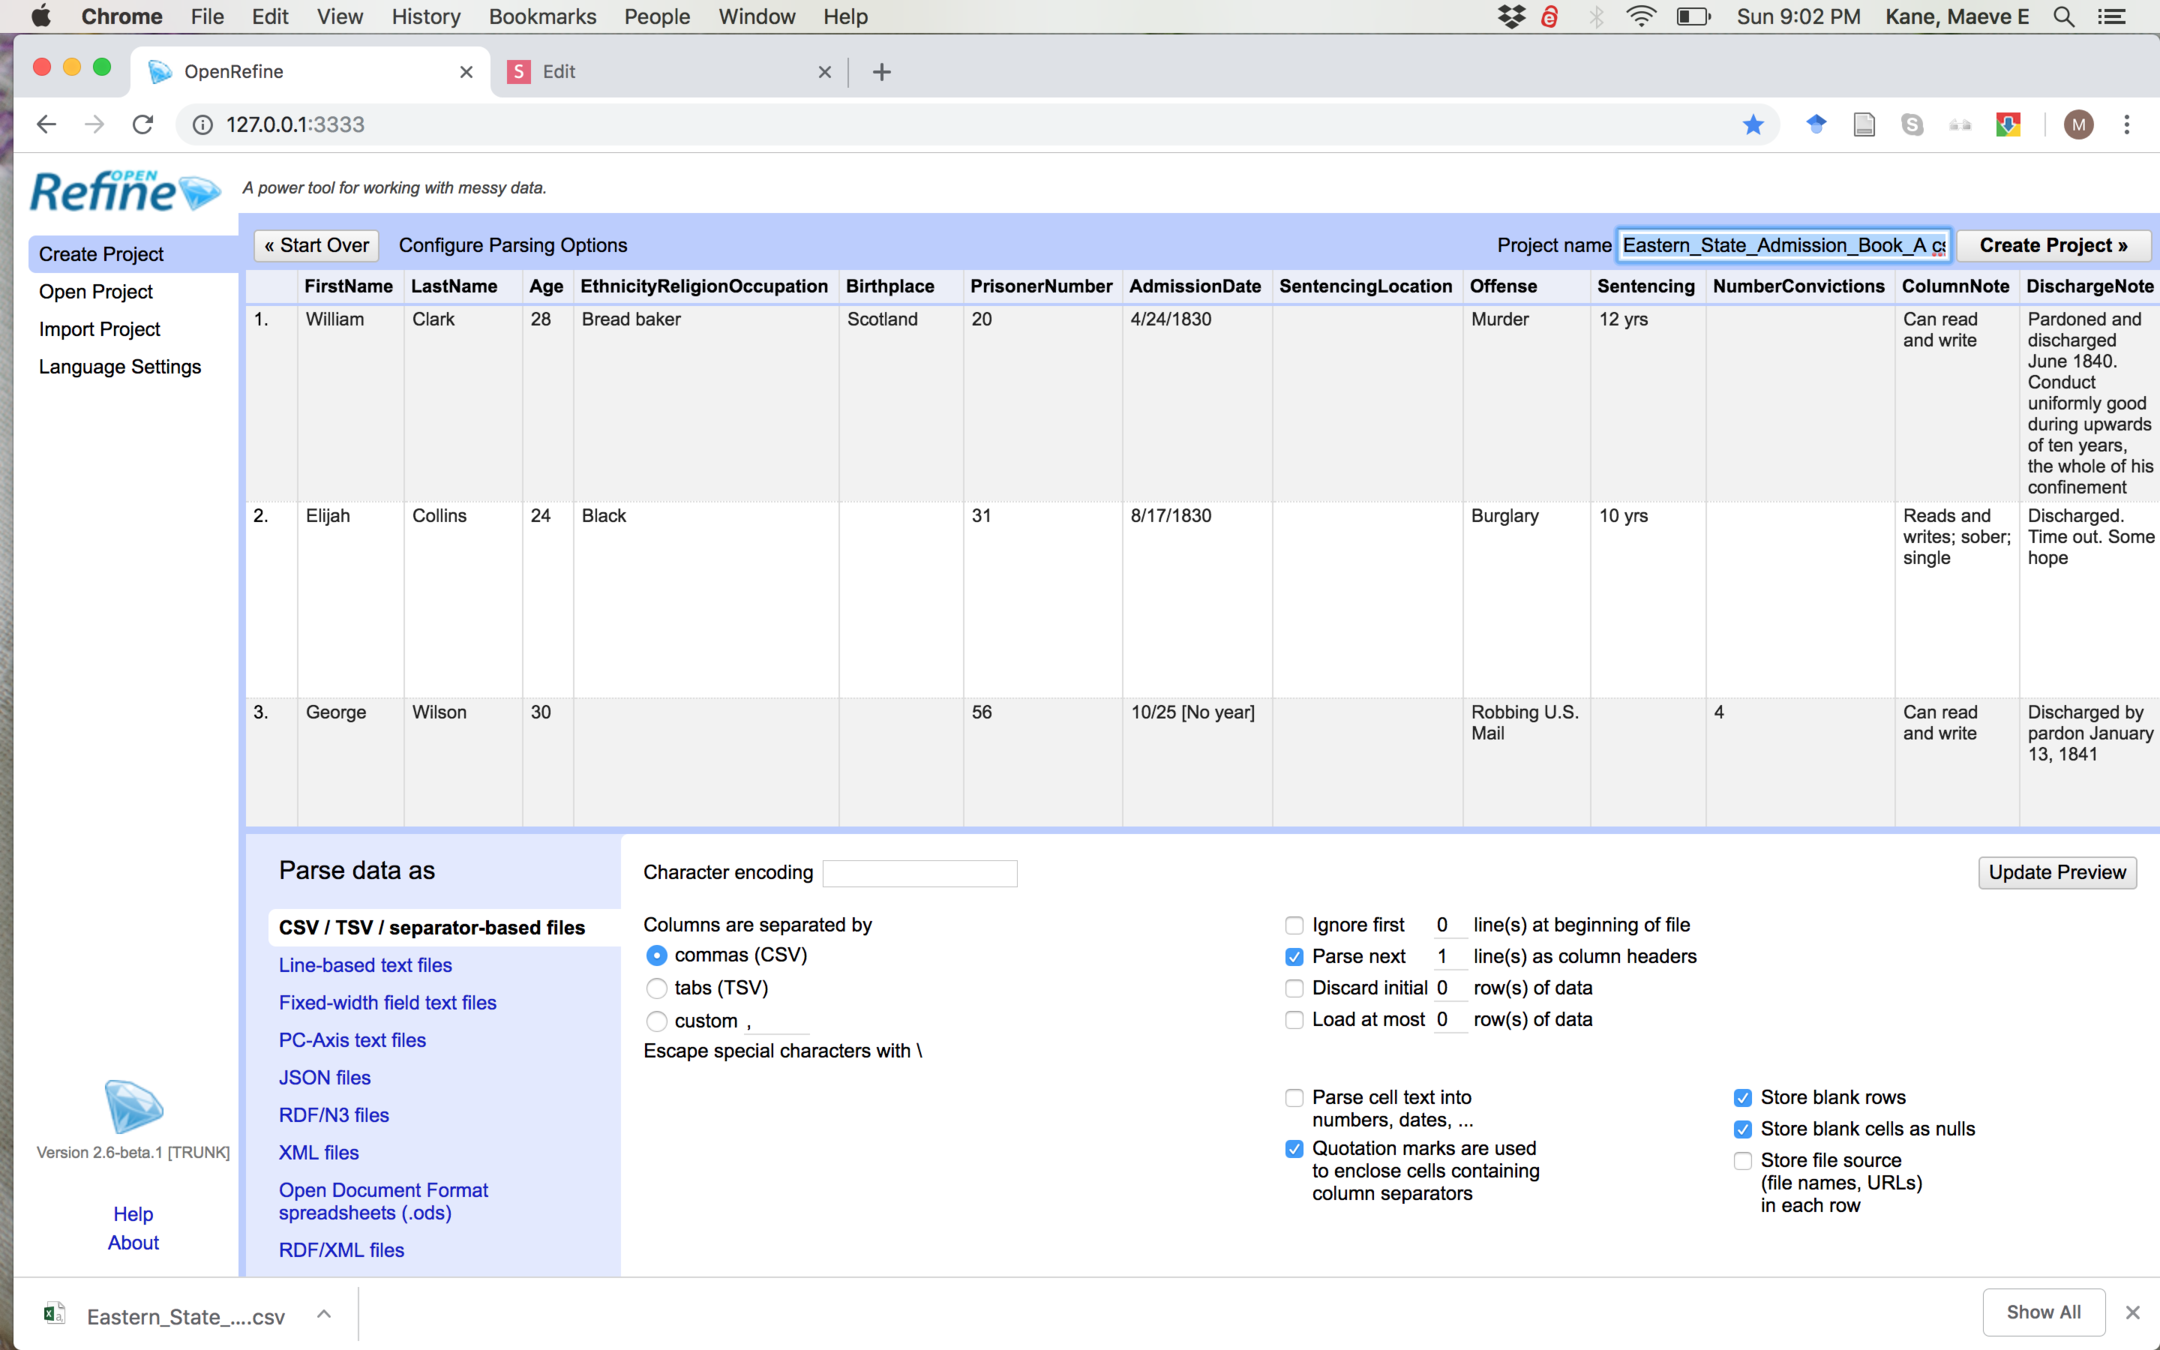Screen dimensions: 2160x1350
Task: Click the bookmark star icon
Action: [x=1753, y=124]
